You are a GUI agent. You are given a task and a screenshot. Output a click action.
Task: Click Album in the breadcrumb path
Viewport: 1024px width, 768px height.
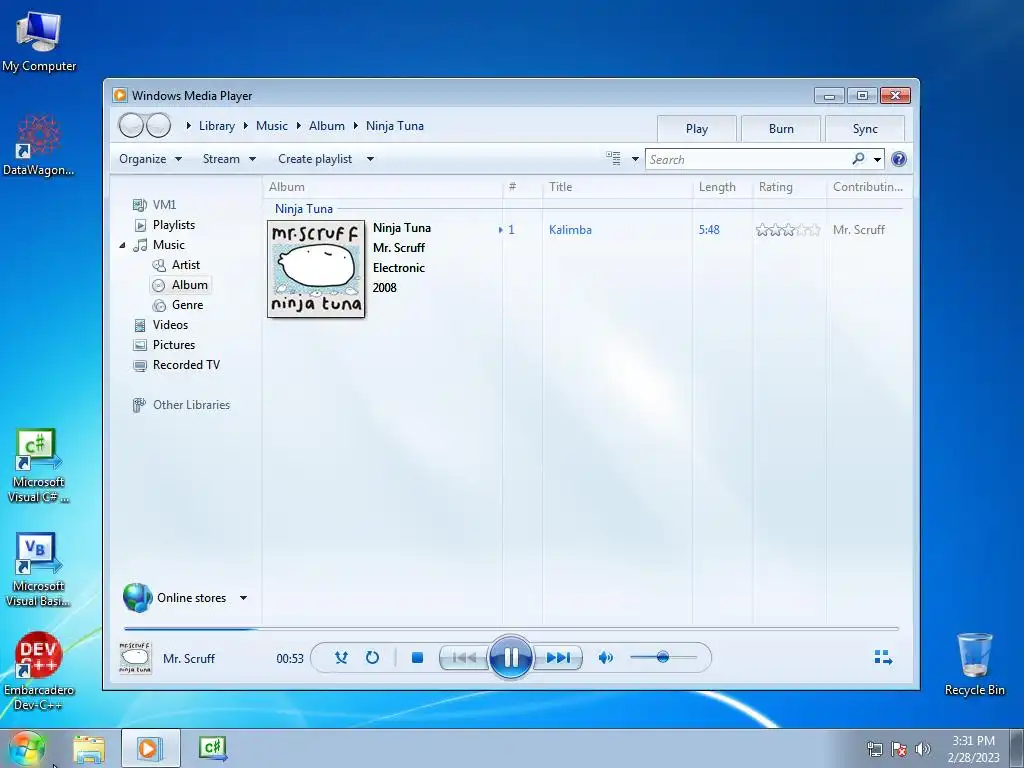coord(327,125)
